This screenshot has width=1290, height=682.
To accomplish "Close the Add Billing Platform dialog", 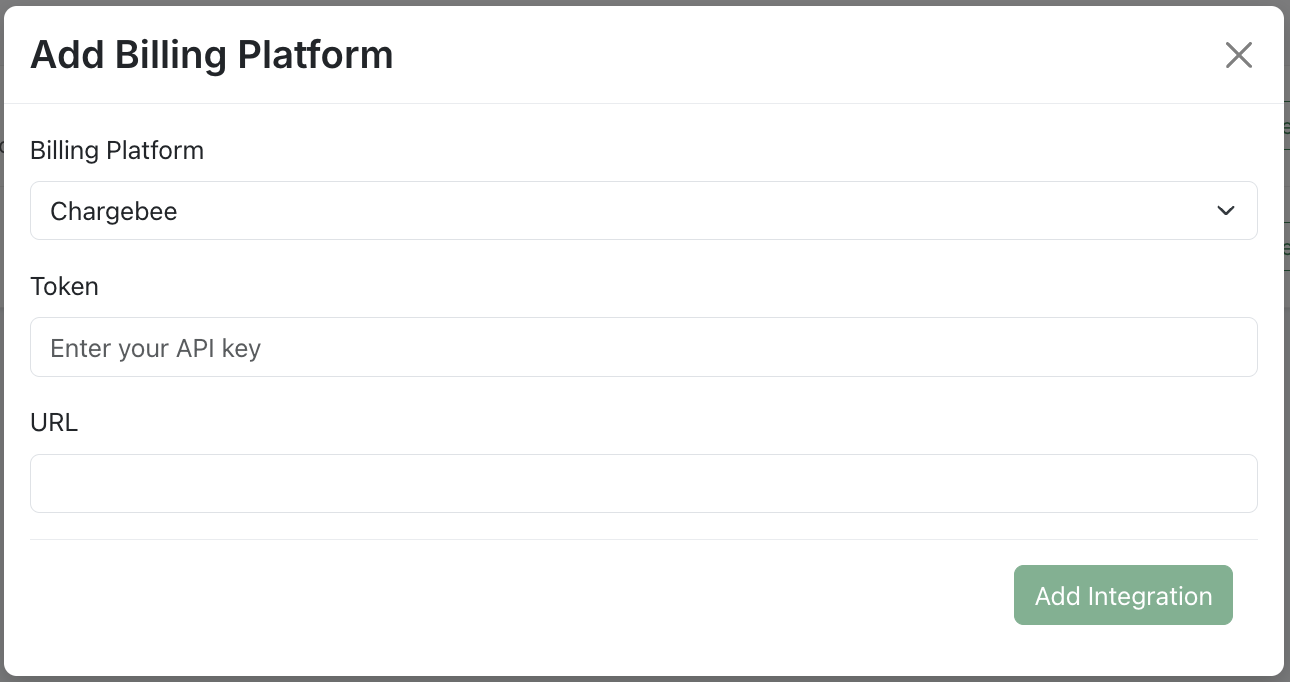I will coord(1238,55).
